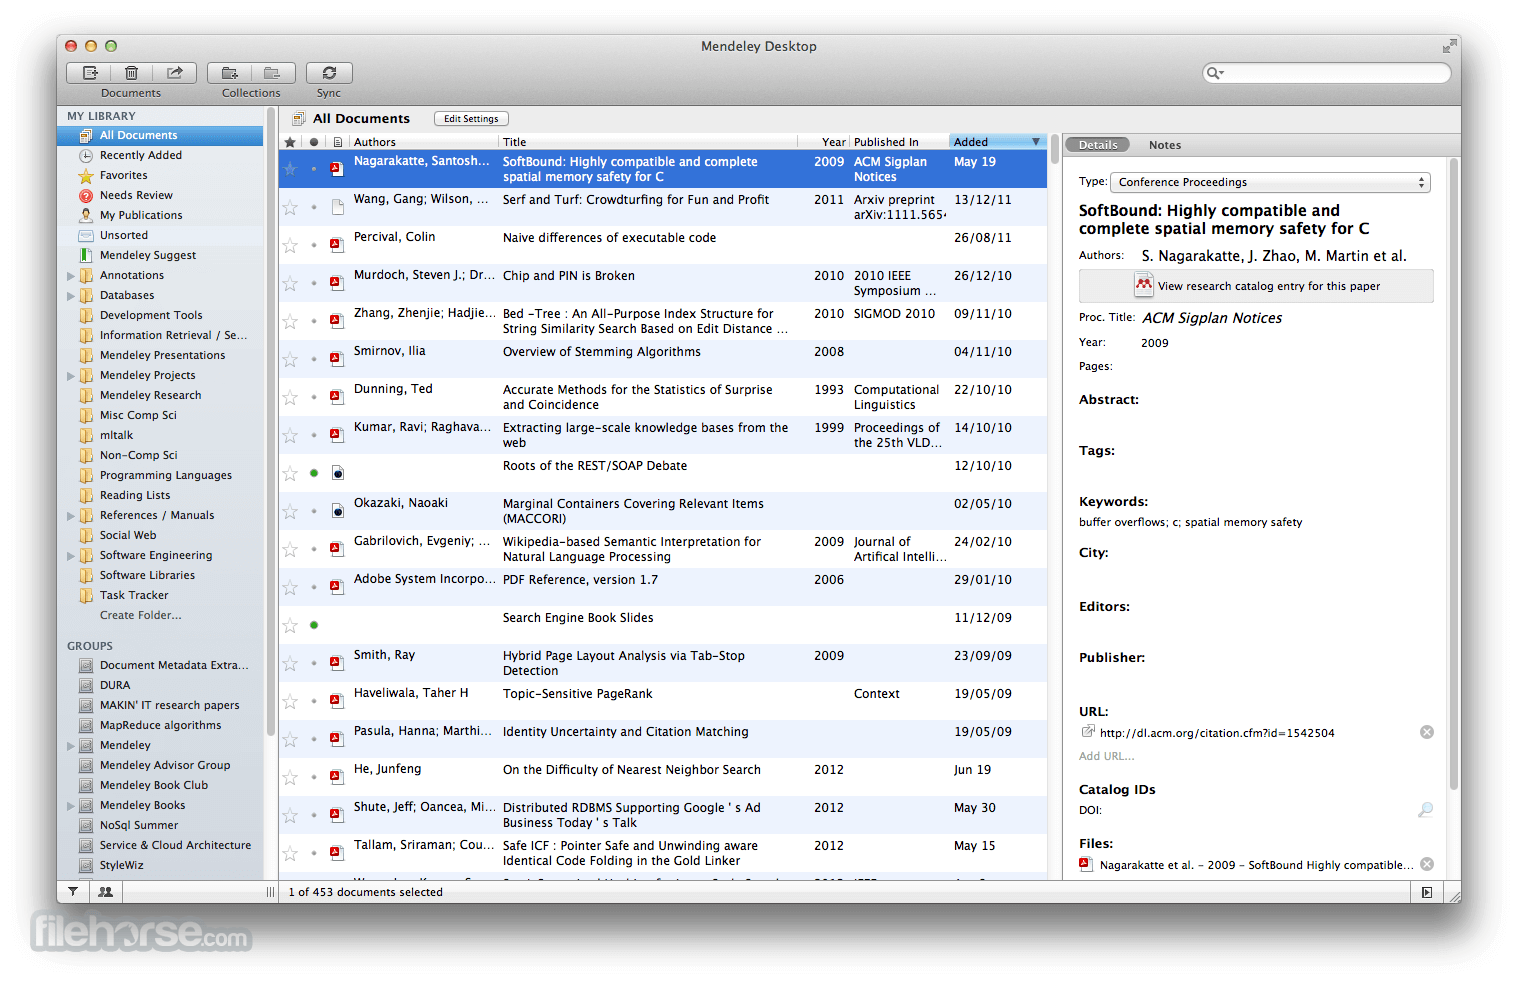Screen dimensions: 1518x982
Task: Open the dl.acm.org citation URL
Action: coord(1217,733)
